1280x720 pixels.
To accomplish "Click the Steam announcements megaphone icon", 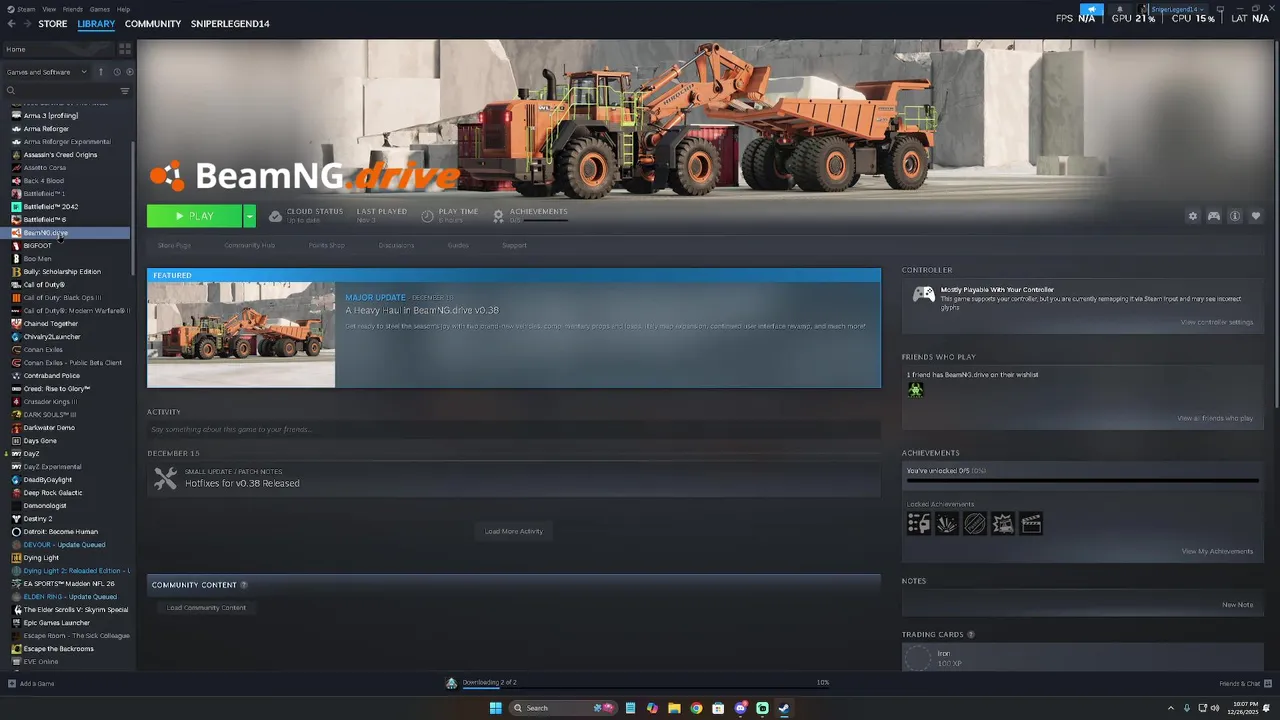I will click(1091, 9).
